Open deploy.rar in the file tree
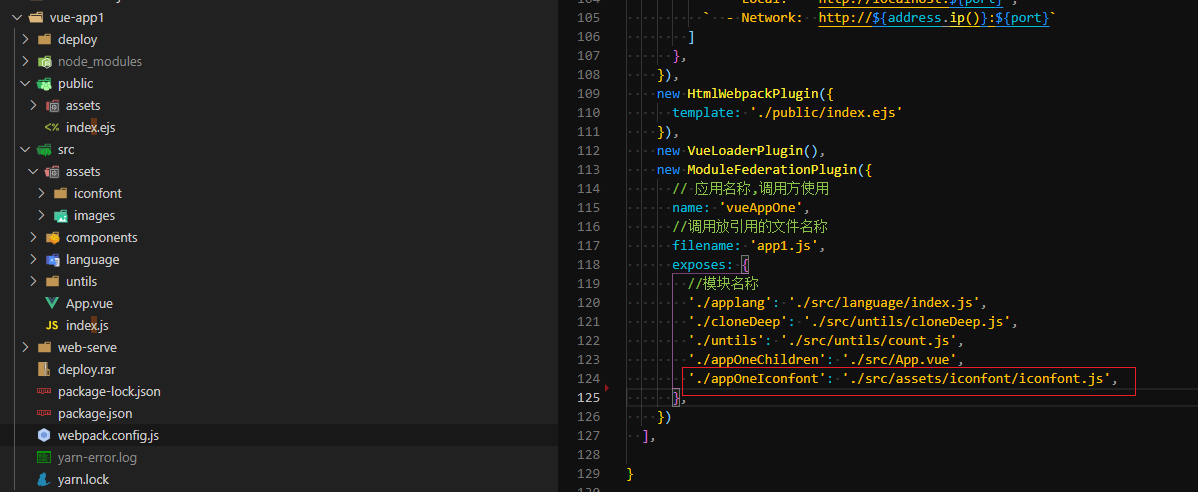 click(x=86, y=370)
